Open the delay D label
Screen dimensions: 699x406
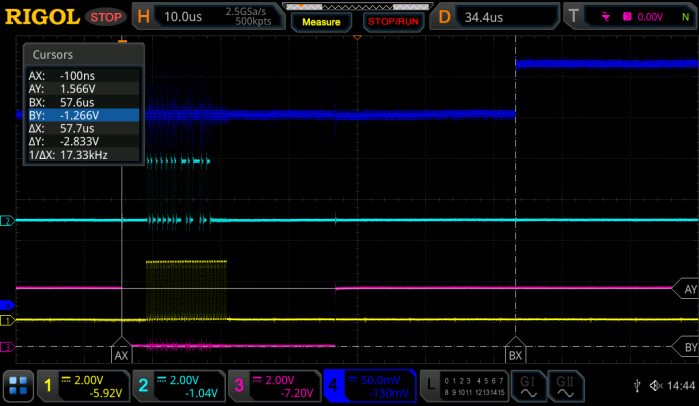(444, 17)
